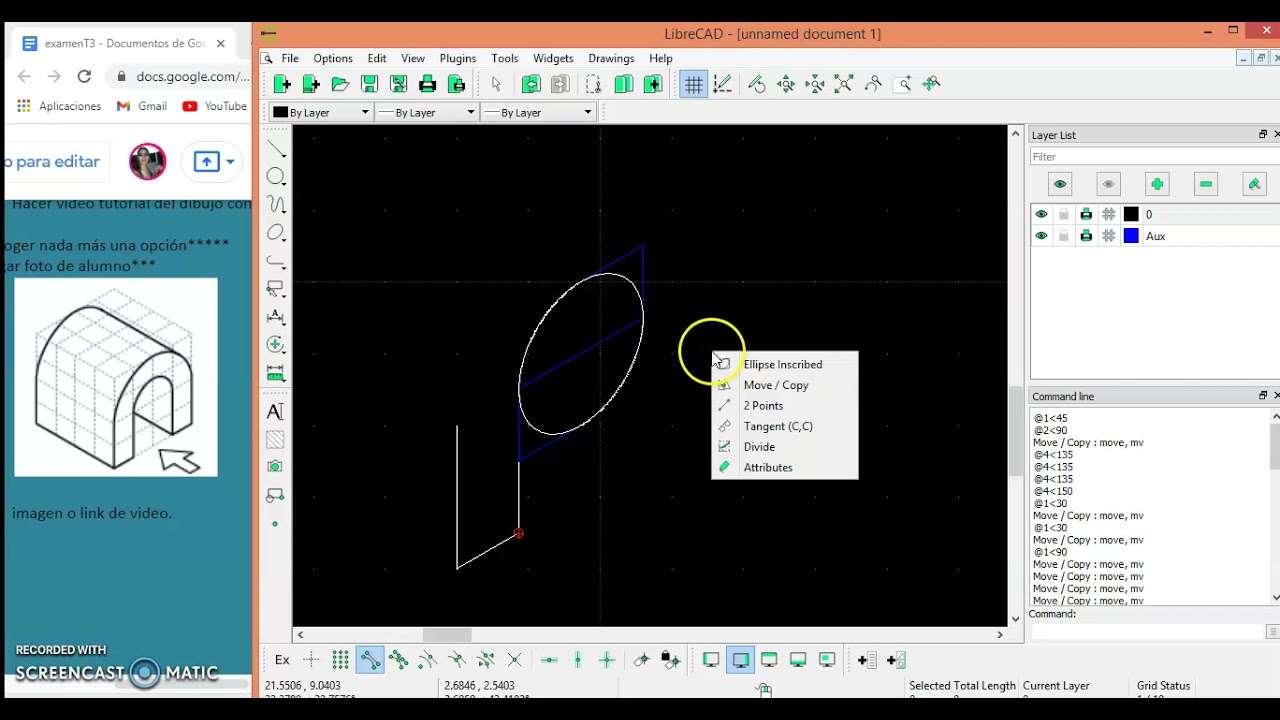Viewport: 1280px width, 720px height.
Task: Open the line width By Layer dropdown
Action: click(428, 113)
